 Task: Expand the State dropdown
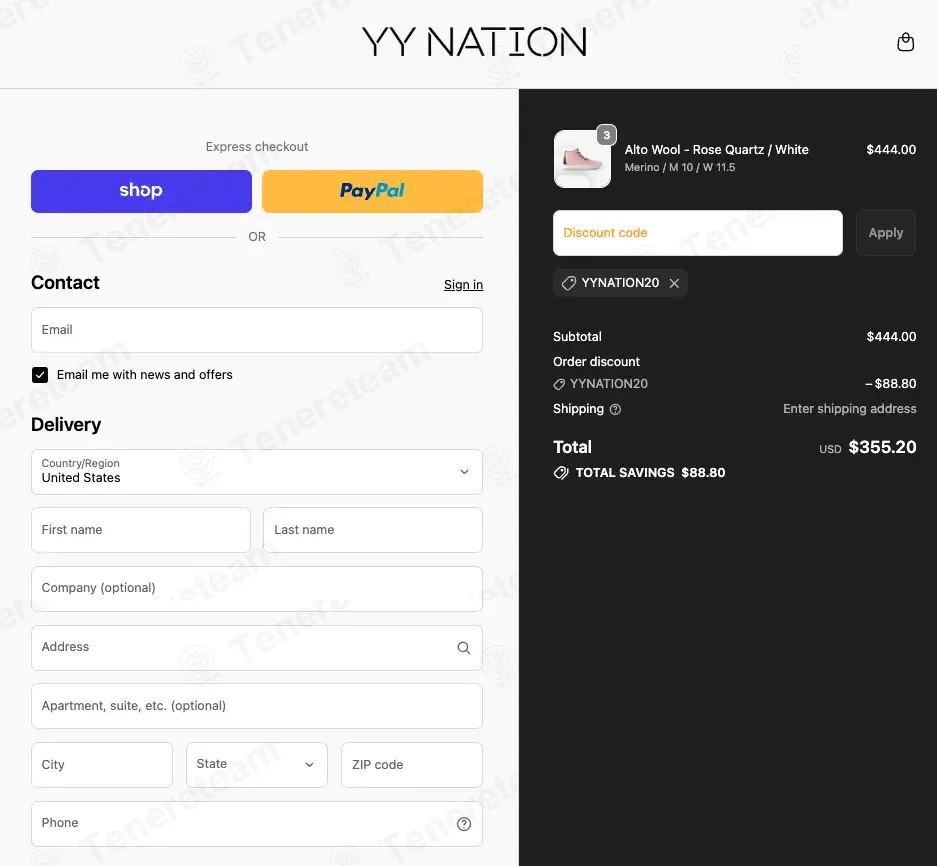point(257,764)
